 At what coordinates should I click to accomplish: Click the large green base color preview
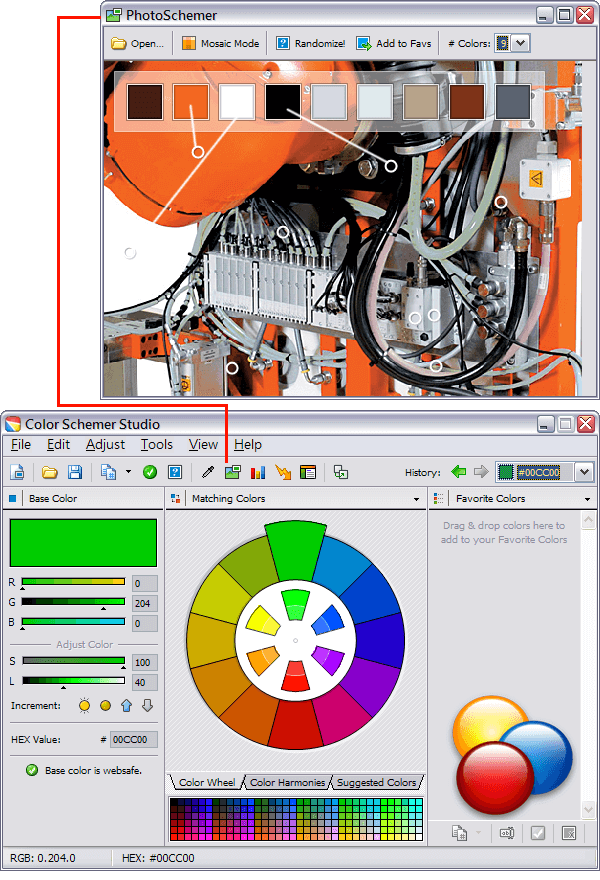click(x=83, y=543)
